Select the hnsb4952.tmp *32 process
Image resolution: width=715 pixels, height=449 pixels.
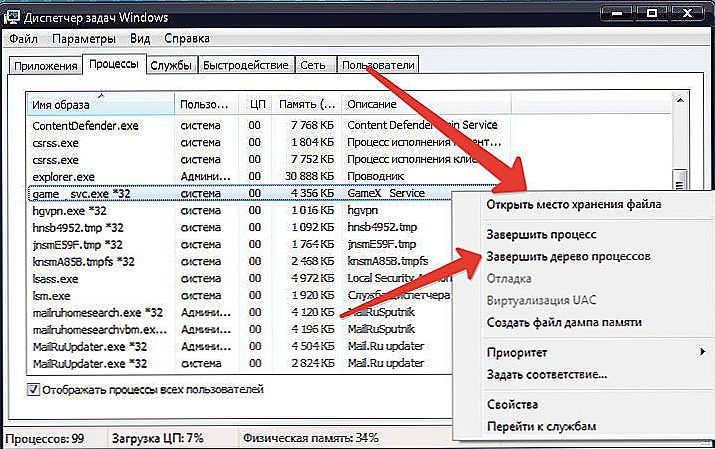(x=239, y=228)
